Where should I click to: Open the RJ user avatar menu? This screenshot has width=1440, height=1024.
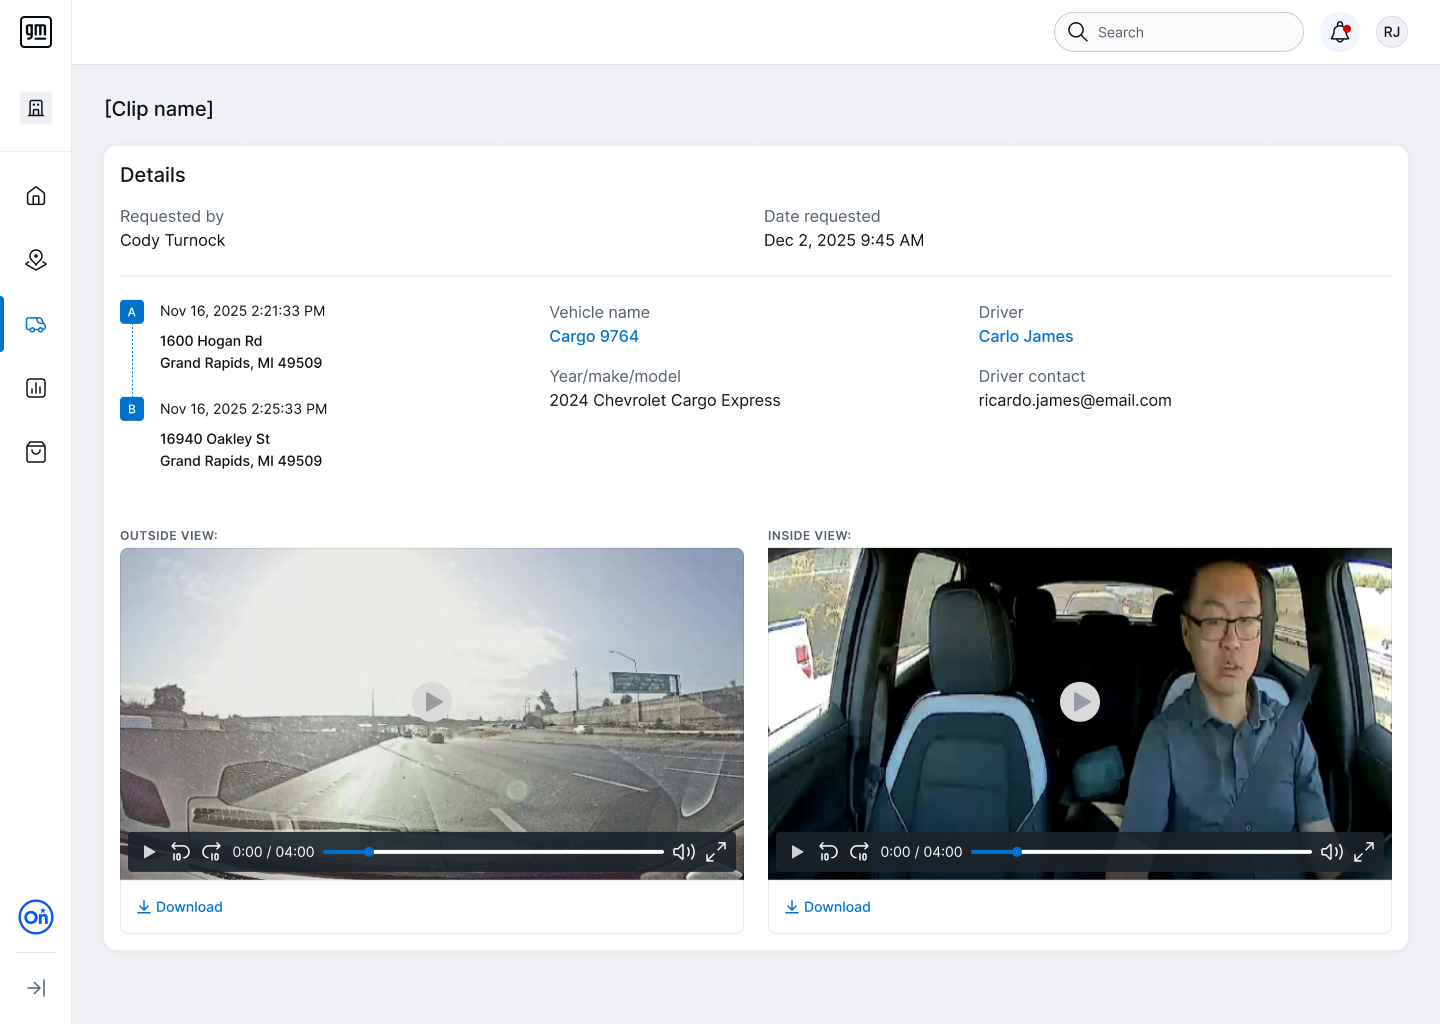1392,32
